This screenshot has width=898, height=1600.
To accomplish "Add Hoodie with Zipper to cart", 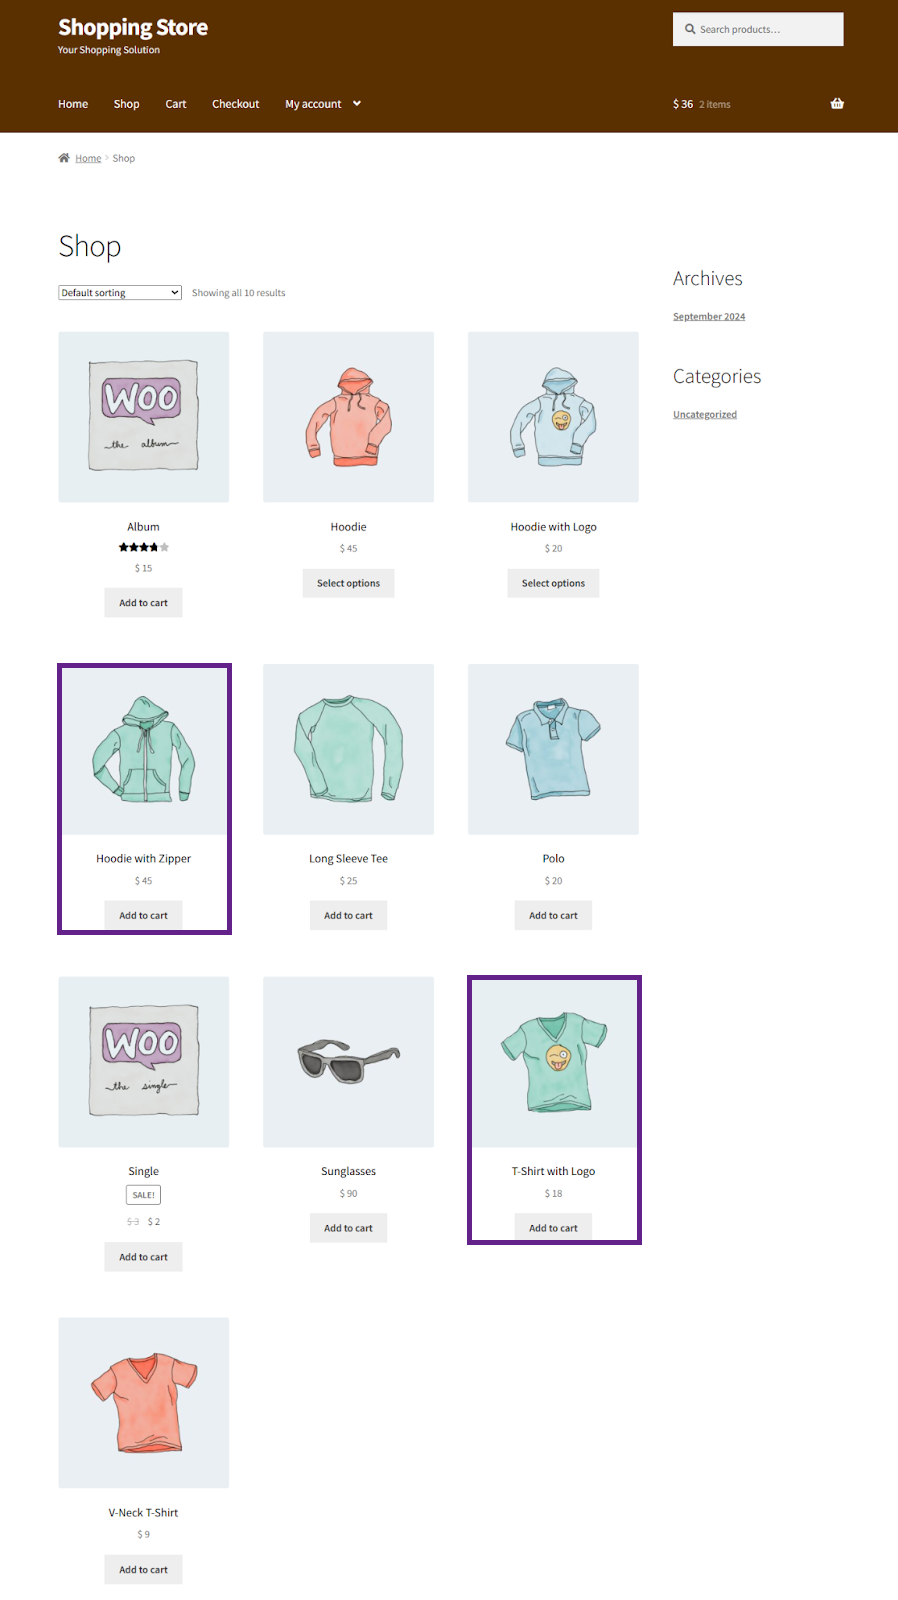I will (x=144, y=915).
